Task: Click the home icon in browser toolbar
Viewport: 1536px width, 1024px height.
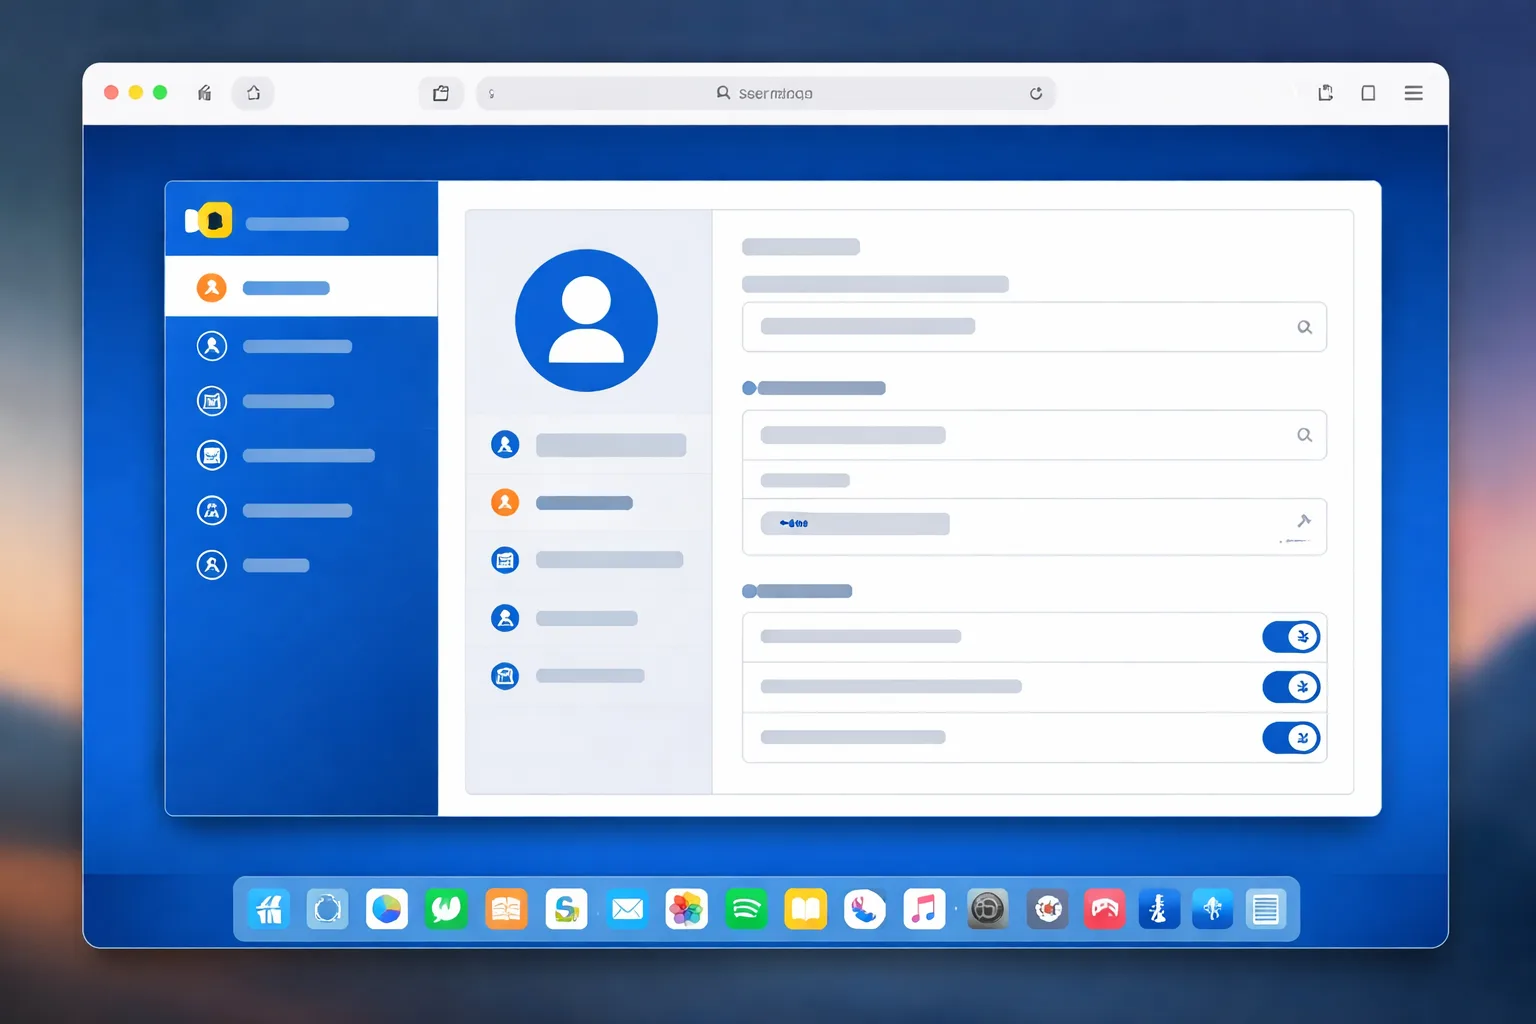Action: coord(254,93)
